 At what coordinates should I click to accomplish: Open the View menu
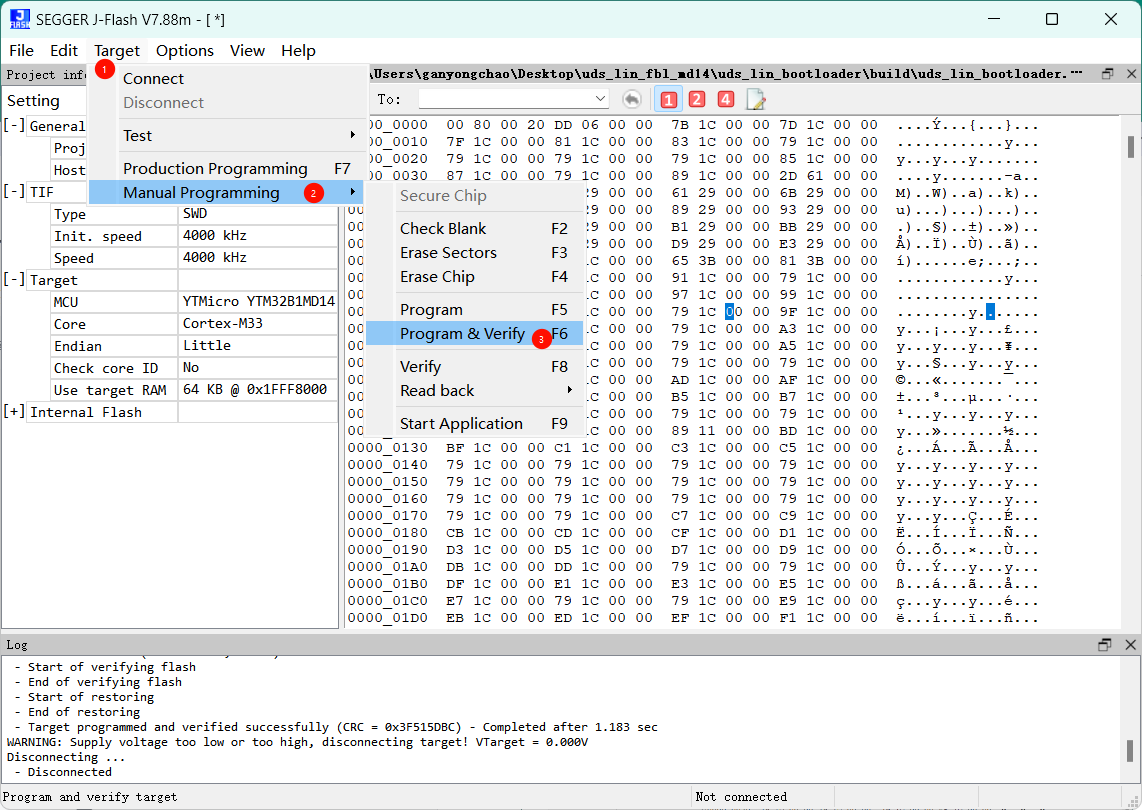click(247, 50)
